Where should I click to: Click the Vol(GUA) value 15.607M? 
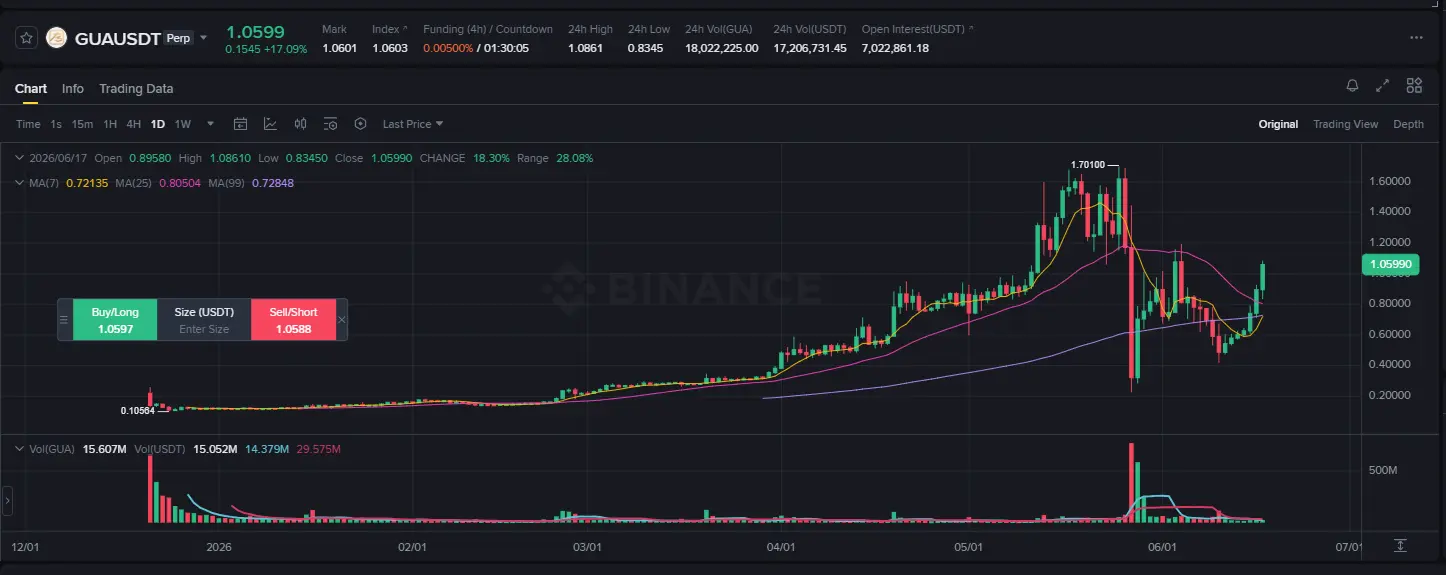coord(102,449)
